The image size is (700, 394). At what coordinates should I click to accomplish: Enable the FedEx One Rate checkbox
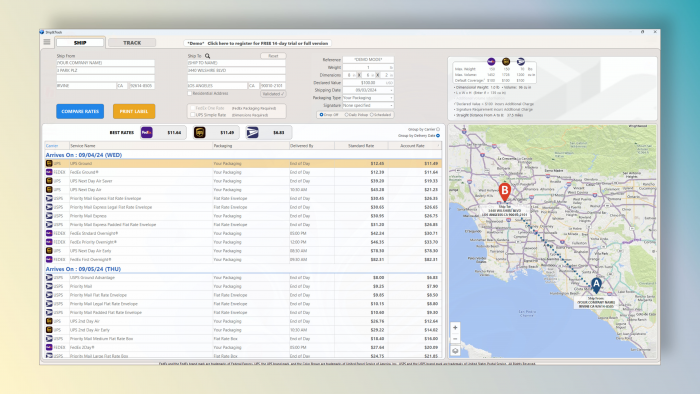pos(193,108)
